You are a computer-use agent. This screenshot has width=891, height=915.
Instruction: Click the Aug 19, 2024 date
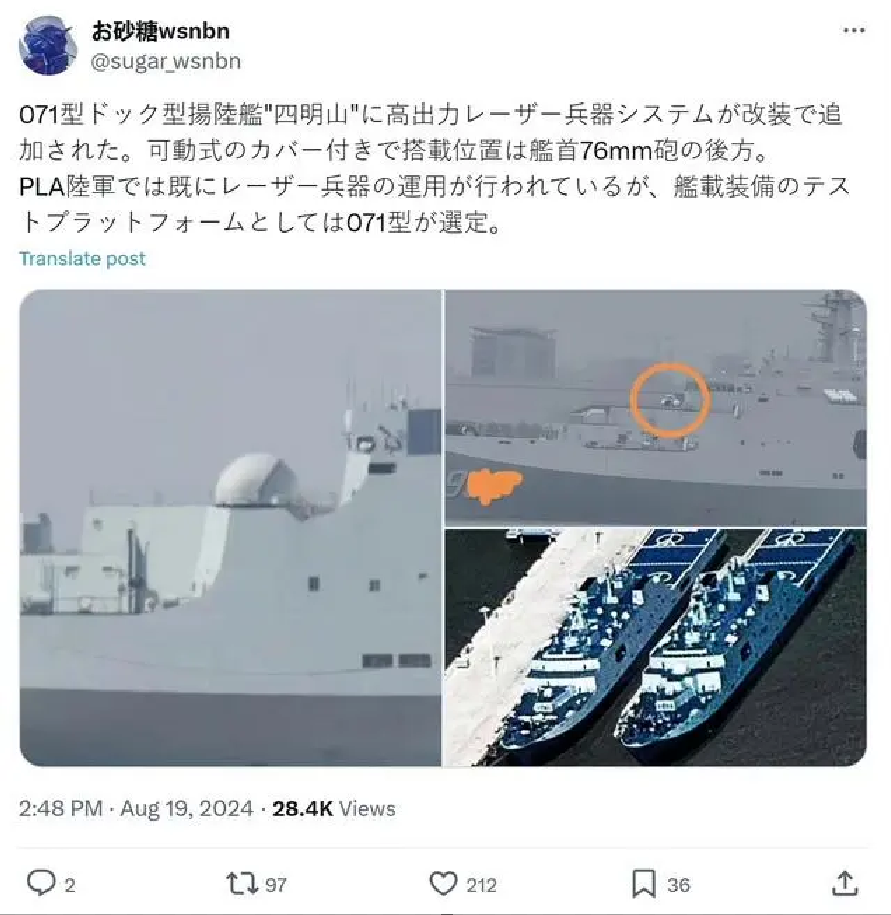point(187,809)
